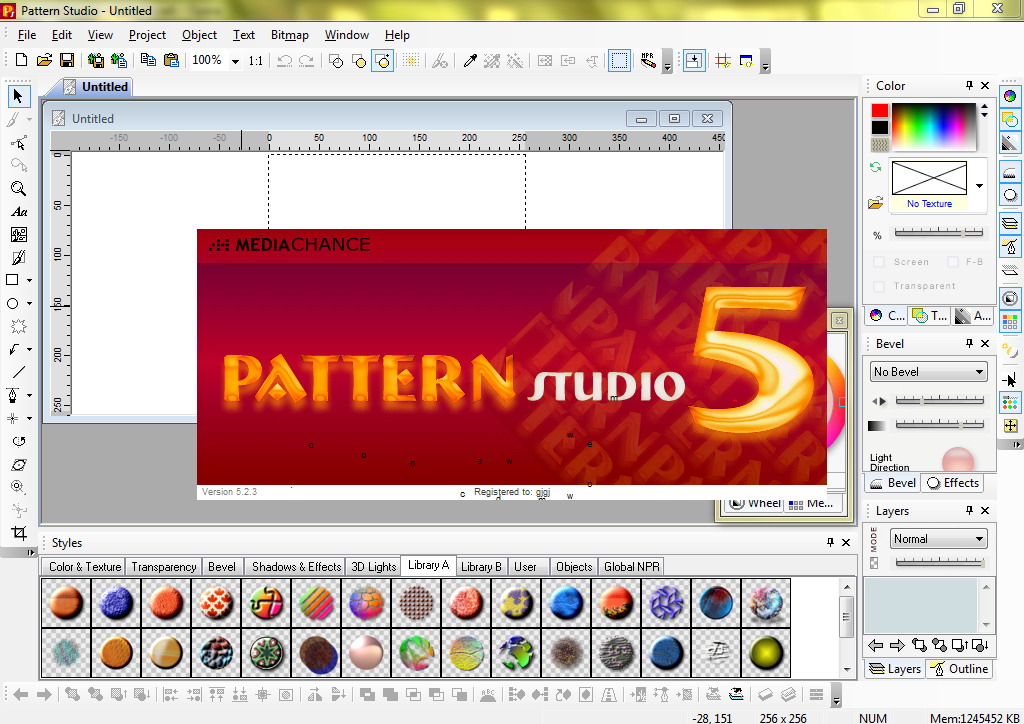The height and width of the screenshot is (724, 1024).
Task: Click the Open folder toolbar icon
Action: (x=44, y=60)
